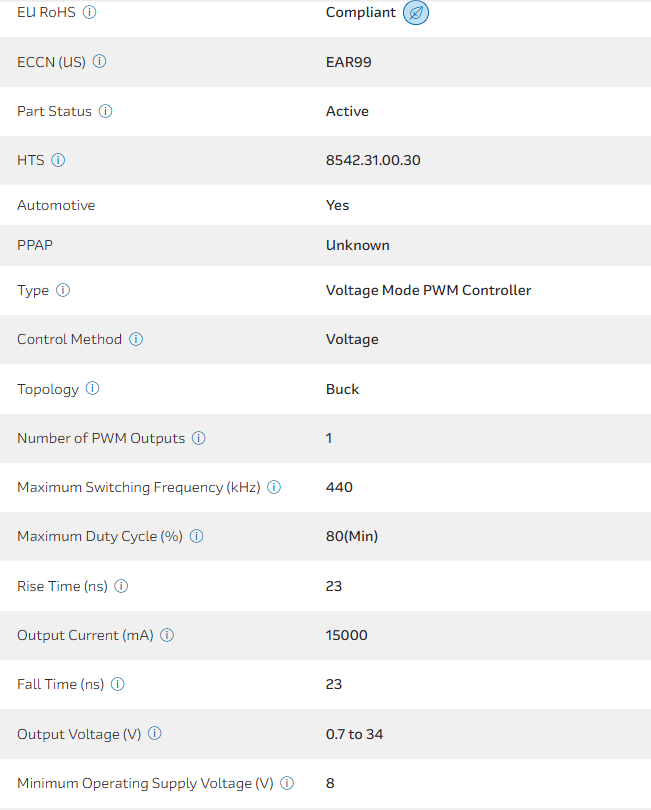Screen dimensions: 651x810
Task: Show info for Part Status
Action: 106,111
